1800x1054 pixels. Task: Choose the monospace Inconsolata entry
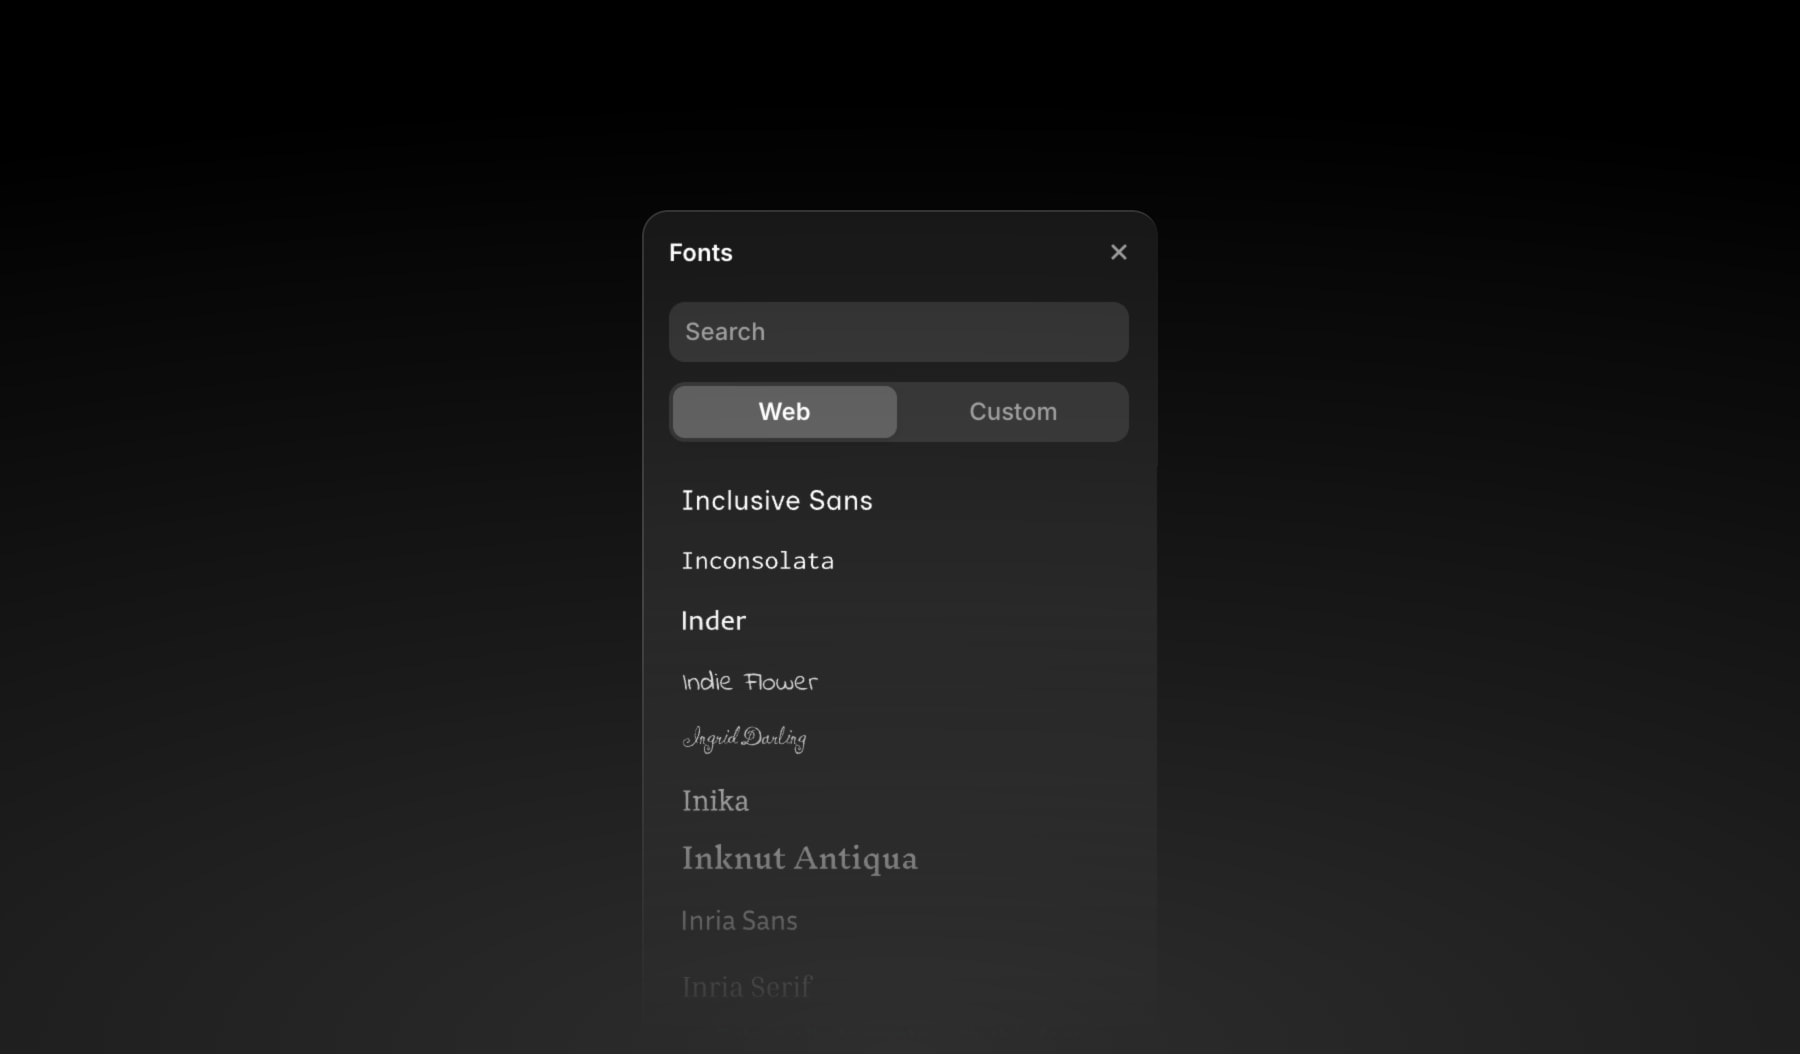coord(758,560)
